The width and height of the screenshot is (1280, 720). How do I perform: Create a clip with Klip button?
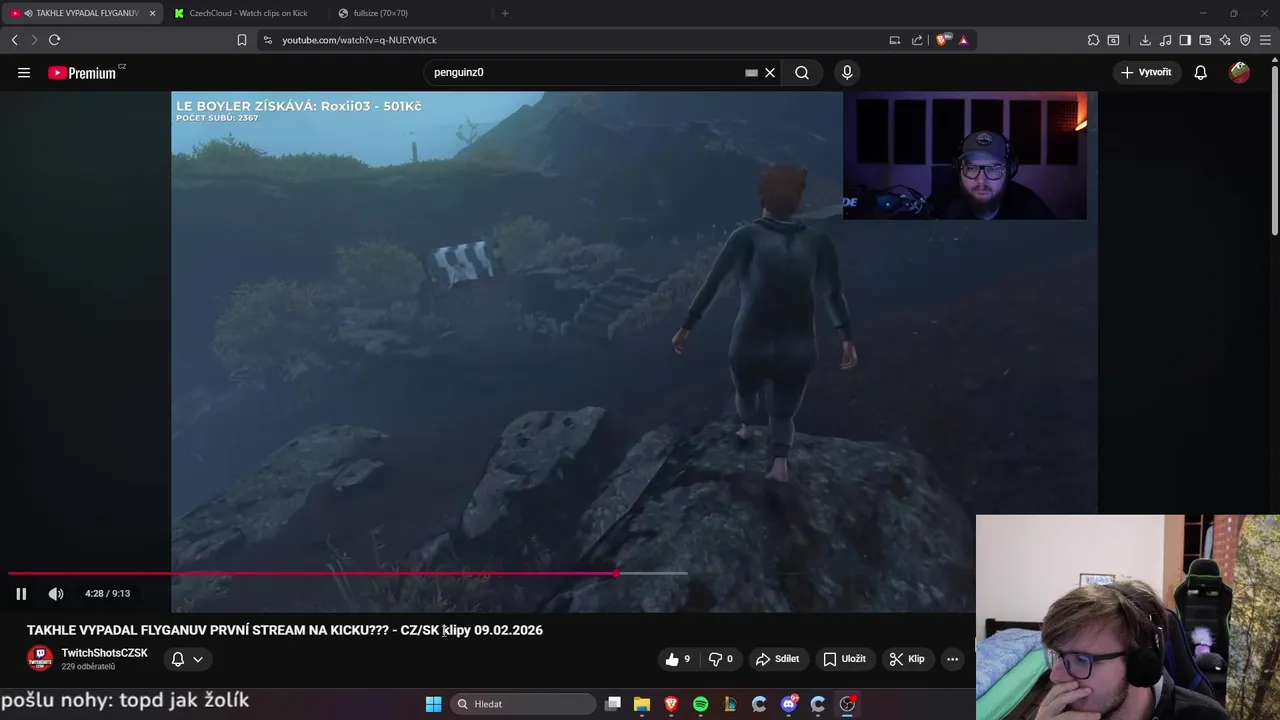pos(907,659)
